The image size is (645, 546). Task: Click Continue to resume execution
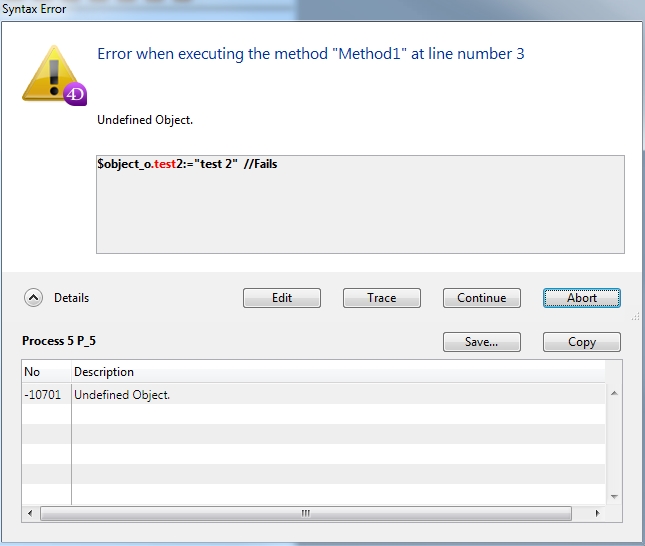tap(482, 298)
